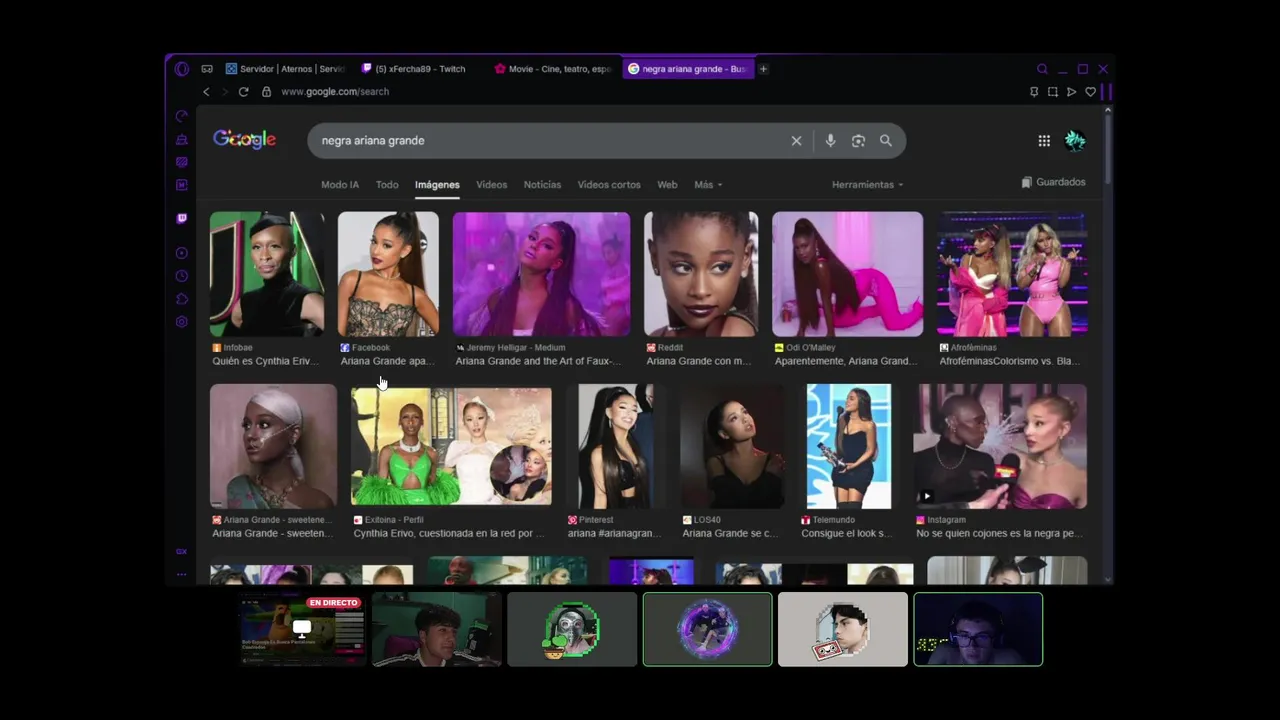Select the glasses webcam participant tile

(x=978, y=629)
